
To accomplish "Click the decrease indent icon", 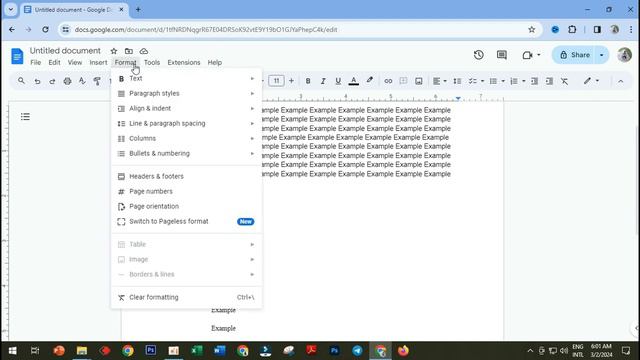I will pos(534,81).
